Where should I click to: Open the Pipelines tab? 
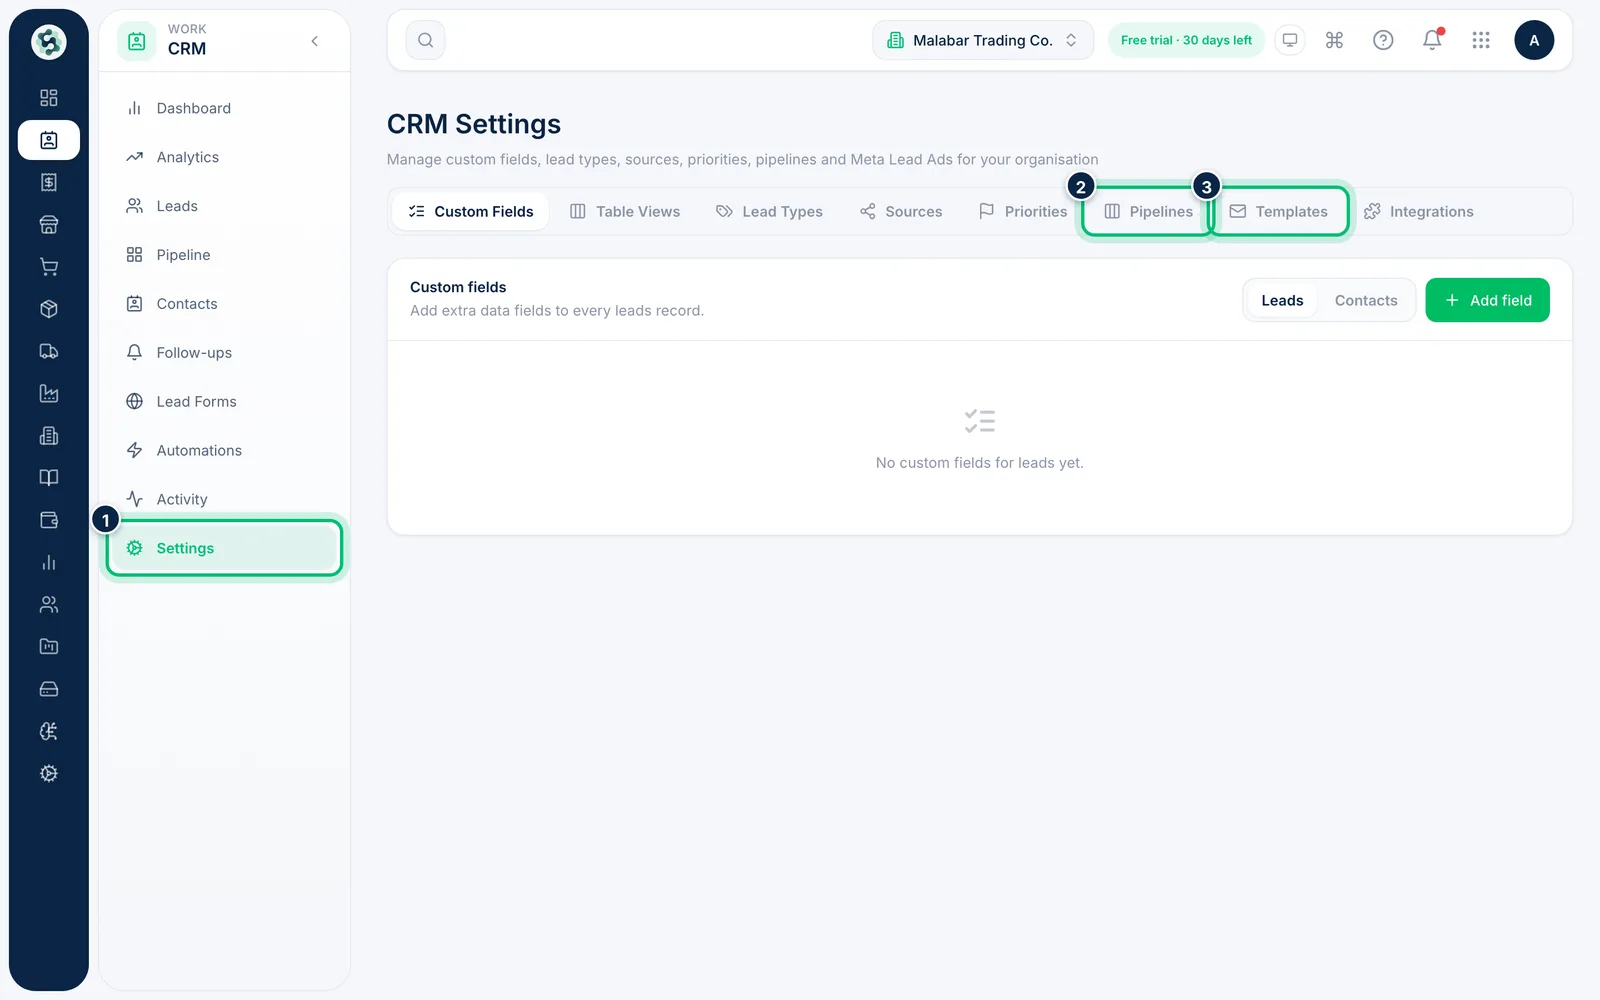1148,211
